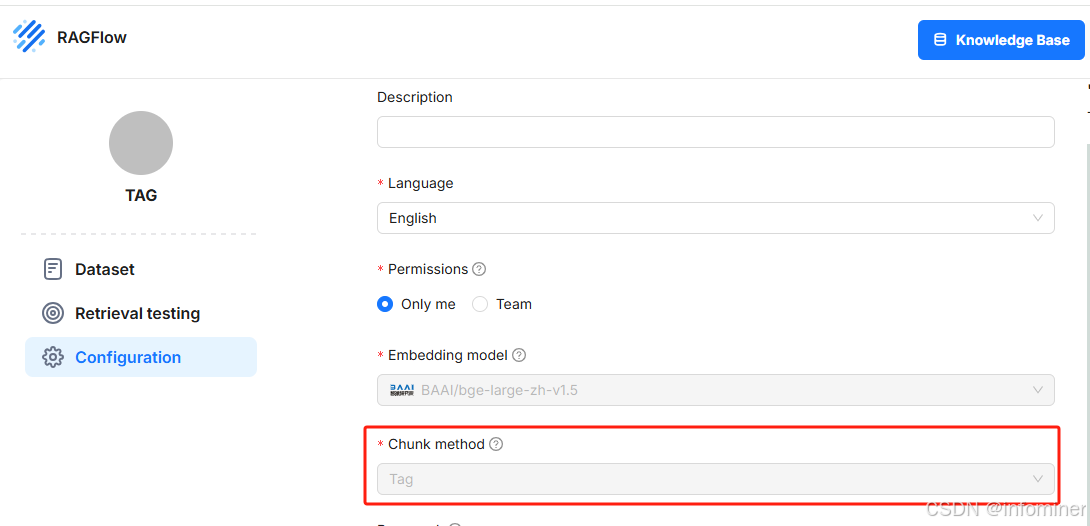Image resolution: width=1090 pixels, height=526 pixels.
Task: Open the Chunk method dropdown showing Tag
Action: point(715,479)
